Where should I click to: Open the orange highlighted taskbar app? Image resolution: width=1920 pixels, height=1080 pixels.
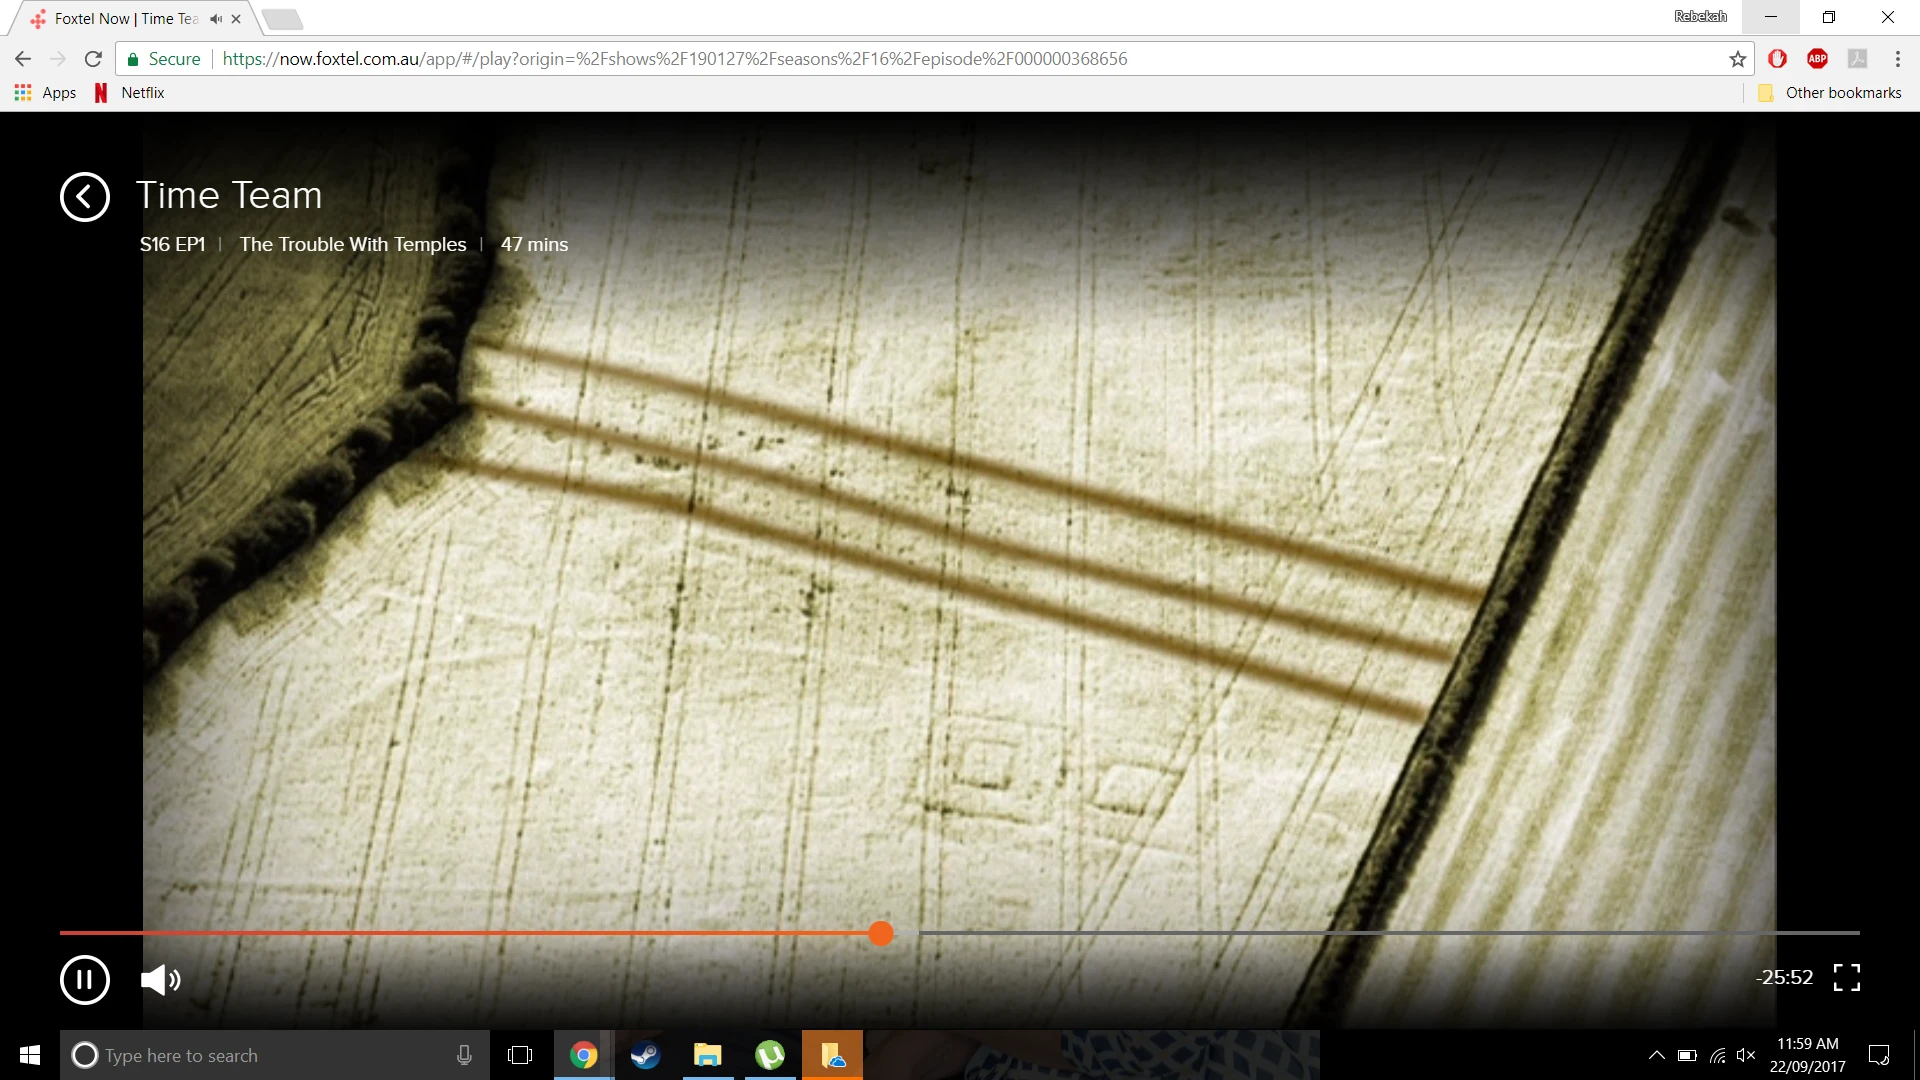click(x=832, y=1055)
